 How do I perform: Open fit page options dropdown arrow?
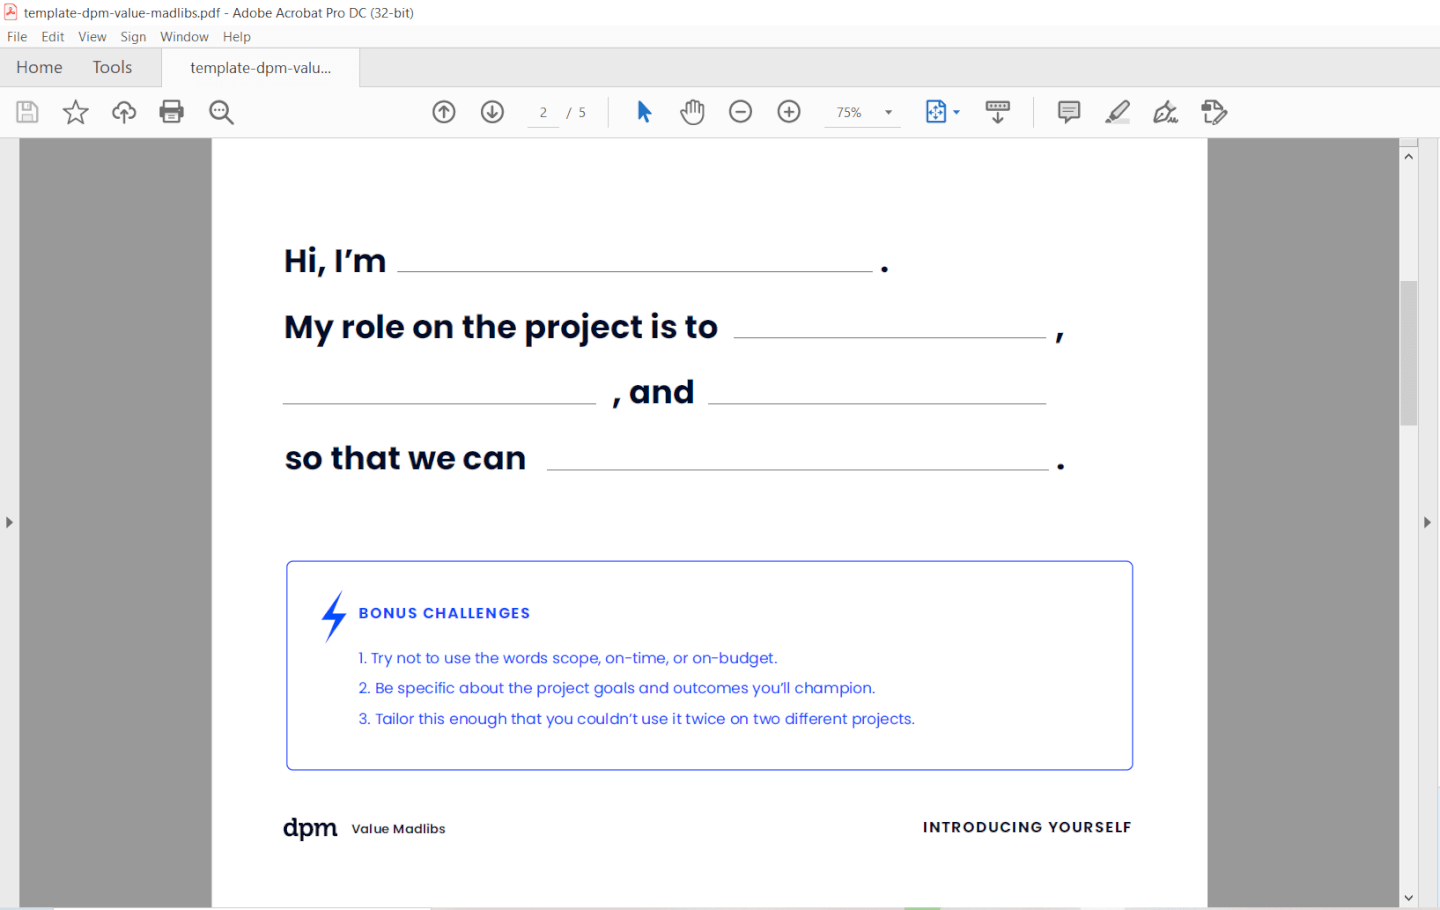(x=957, y=112)
